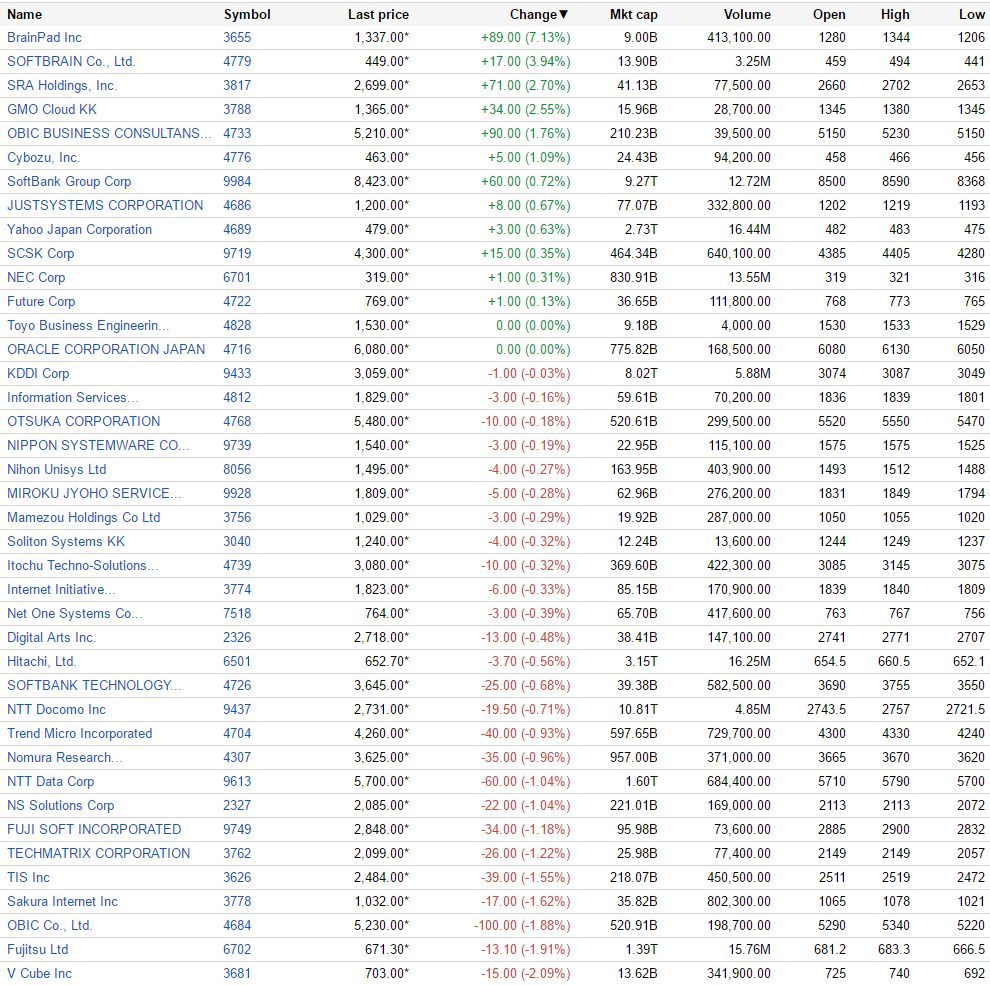Sort by Symbol column header
This screenshot has width=990, height=985.
pos(247,14)
